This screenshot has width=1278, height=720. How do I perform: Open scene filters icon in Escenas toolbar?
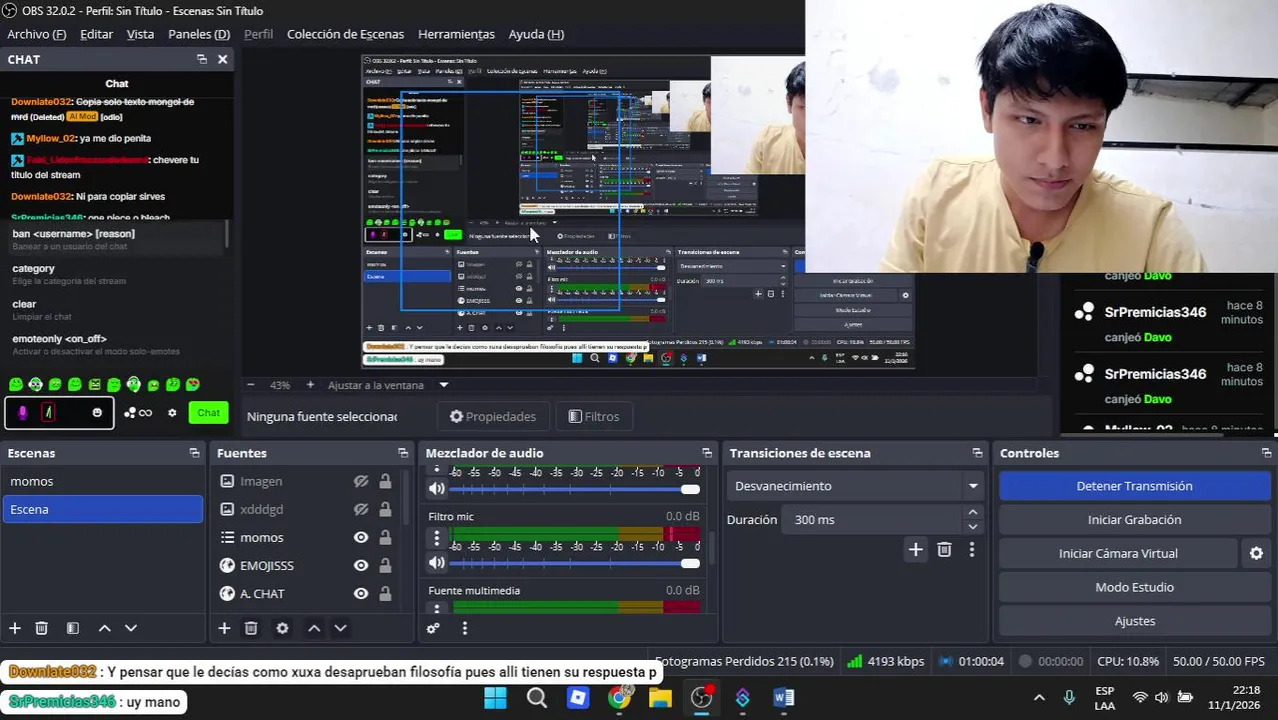tap(73, 628)
